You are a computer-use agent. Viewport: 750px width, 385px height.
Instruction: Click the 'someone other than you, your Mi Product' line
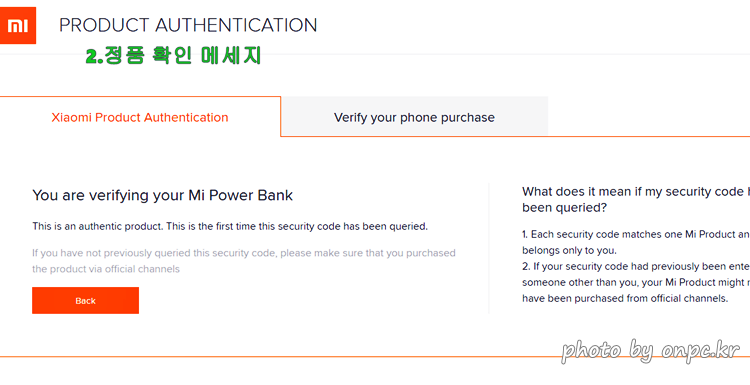(x=636, y=282)
